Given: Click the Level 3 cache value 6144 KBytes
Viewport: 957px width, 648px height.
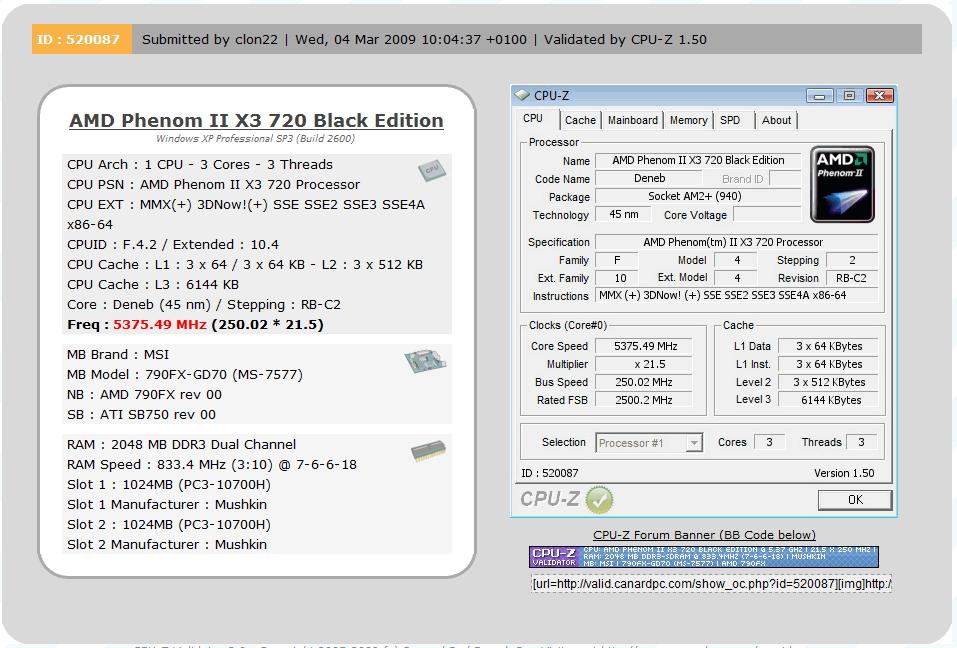Looking at the screenshot, I should [x=829, y=400].
